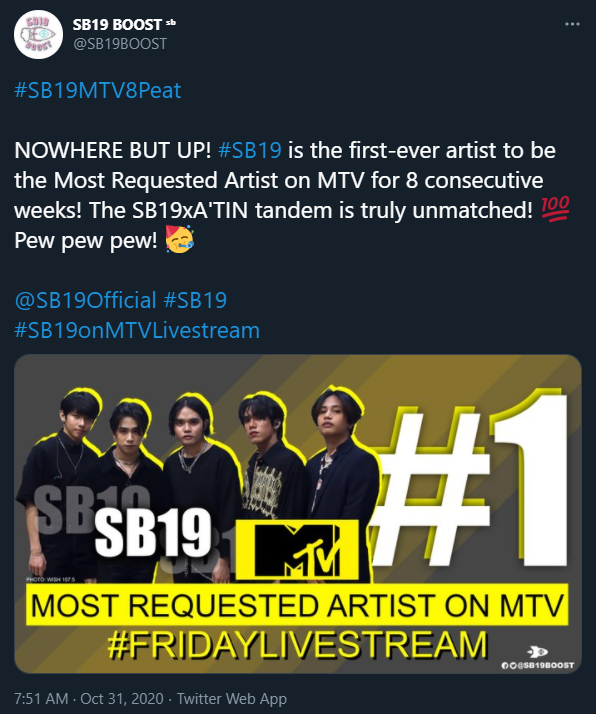Click the @SB19BOOST watermark in image corner
This screenshot has width=596, height=714.
pos(538,665)
